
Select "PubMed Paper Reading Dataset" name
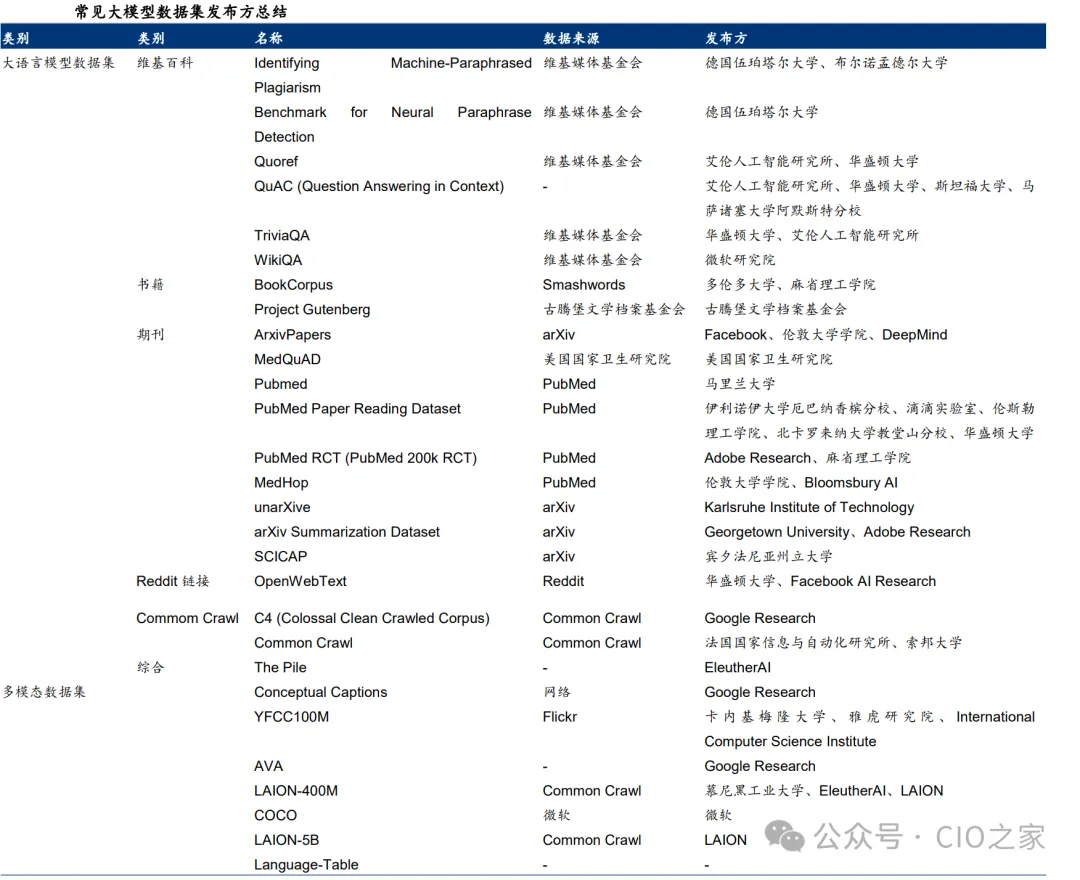click(x=357, y=408)
